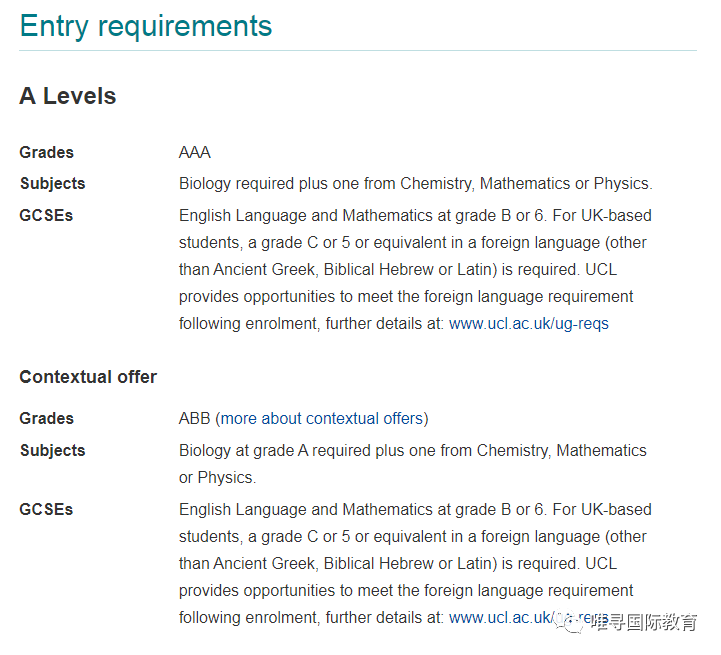The height and width of the screenshot is (655, 721).
Task: Open the second ucl.ac.uk link under Contextual offer
Action: pos(528,618)
